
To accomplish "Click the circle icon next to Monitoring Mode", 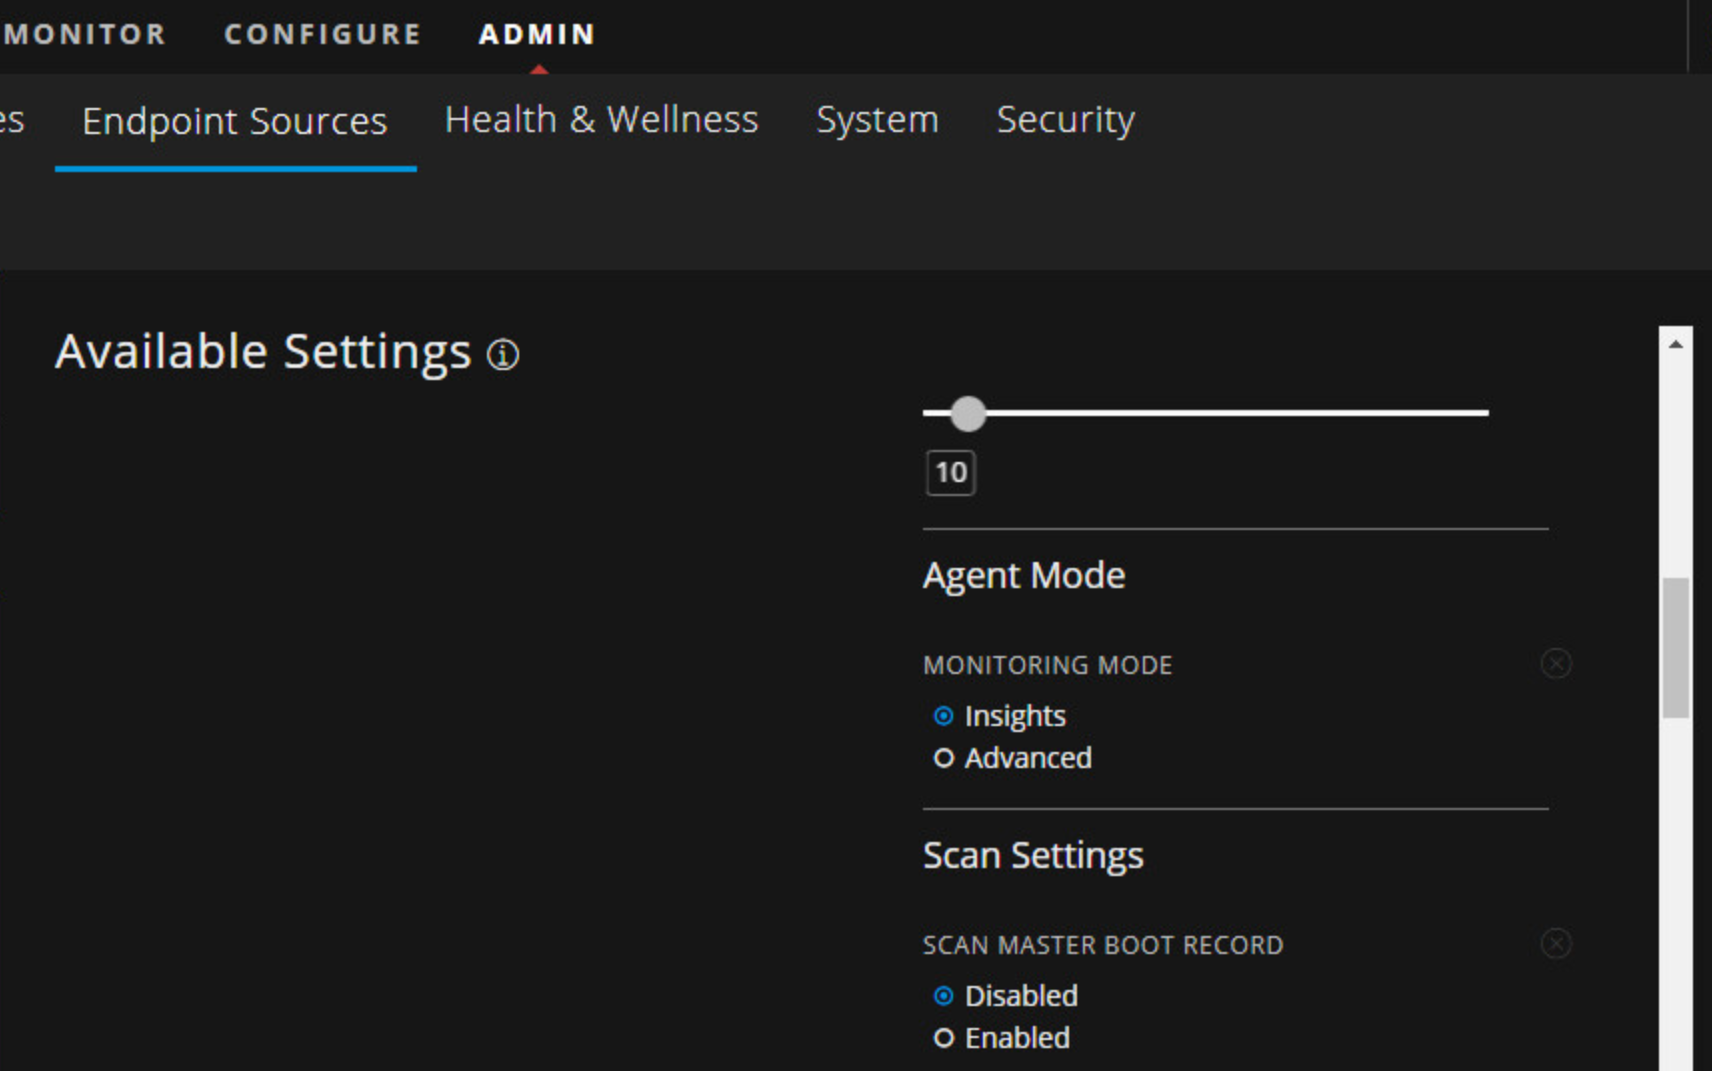I will (1556, 663).
